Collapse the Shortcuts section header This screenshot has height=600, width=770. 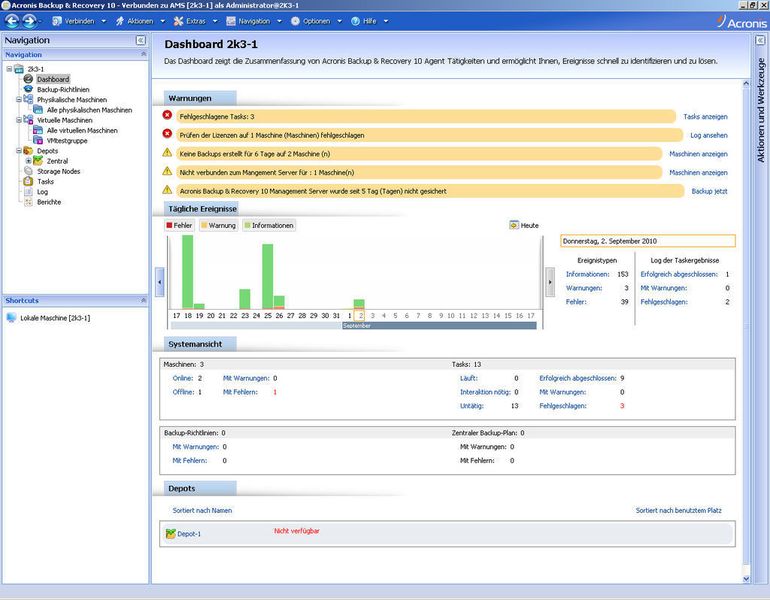[144, 300]
